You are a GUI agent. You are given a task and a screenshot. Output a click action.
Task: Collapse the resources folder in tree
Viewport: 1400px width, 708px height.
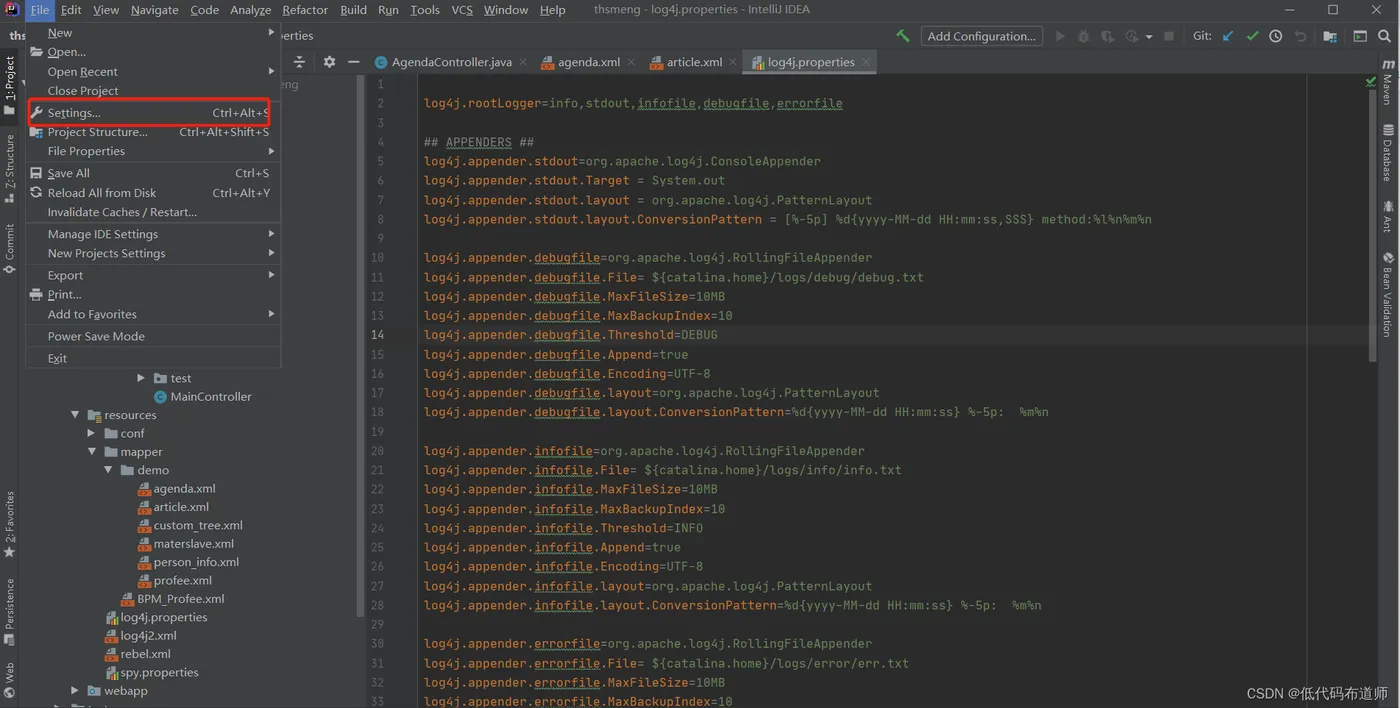click(x=75, y=415)
